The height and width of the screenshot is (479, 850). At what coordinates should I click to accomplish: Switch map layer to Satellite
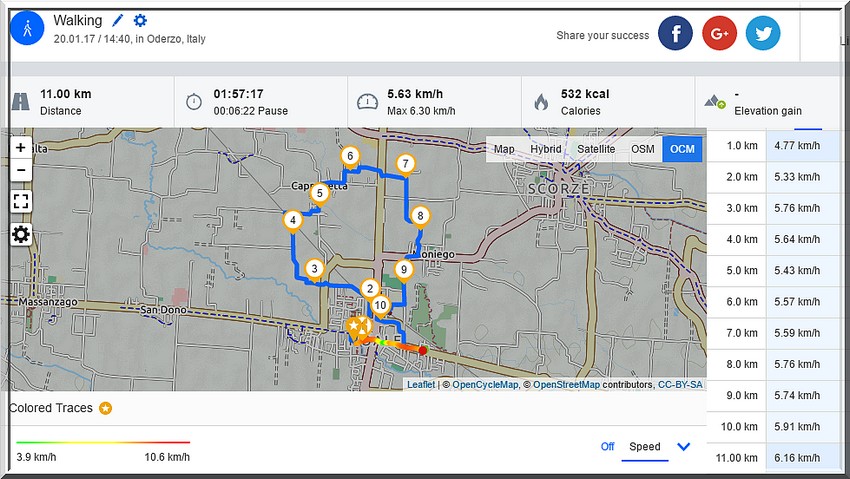pyautogui.click(x=596, y=149)
